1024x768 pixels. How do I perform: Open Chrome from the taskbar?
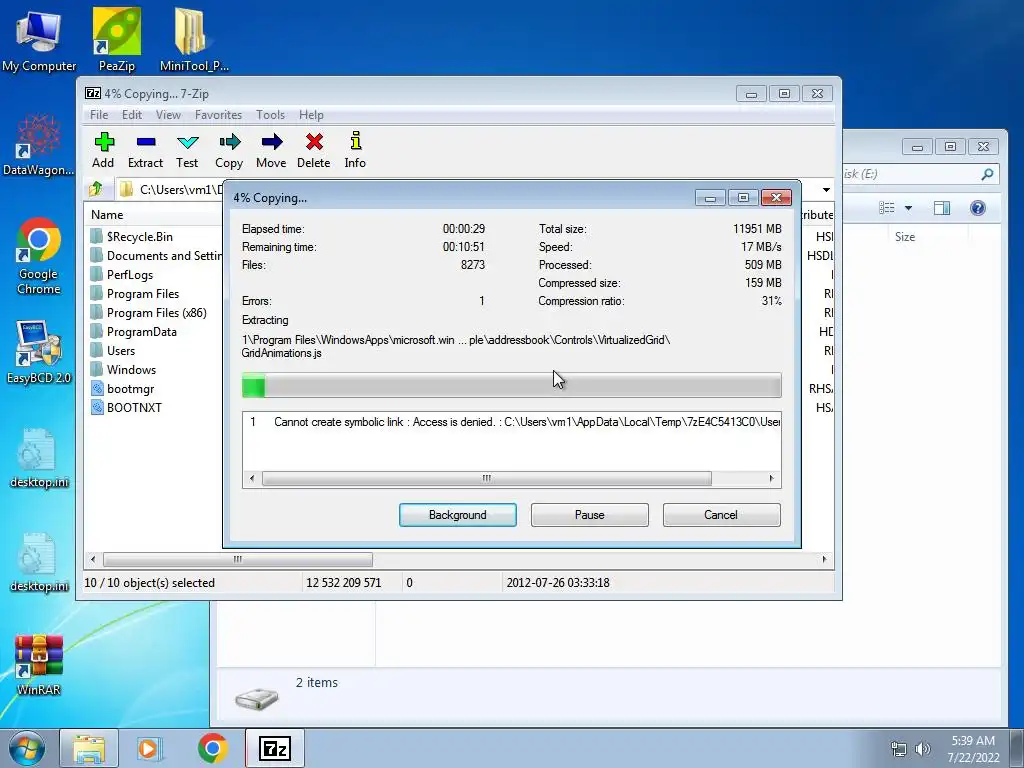coord(213,748)
